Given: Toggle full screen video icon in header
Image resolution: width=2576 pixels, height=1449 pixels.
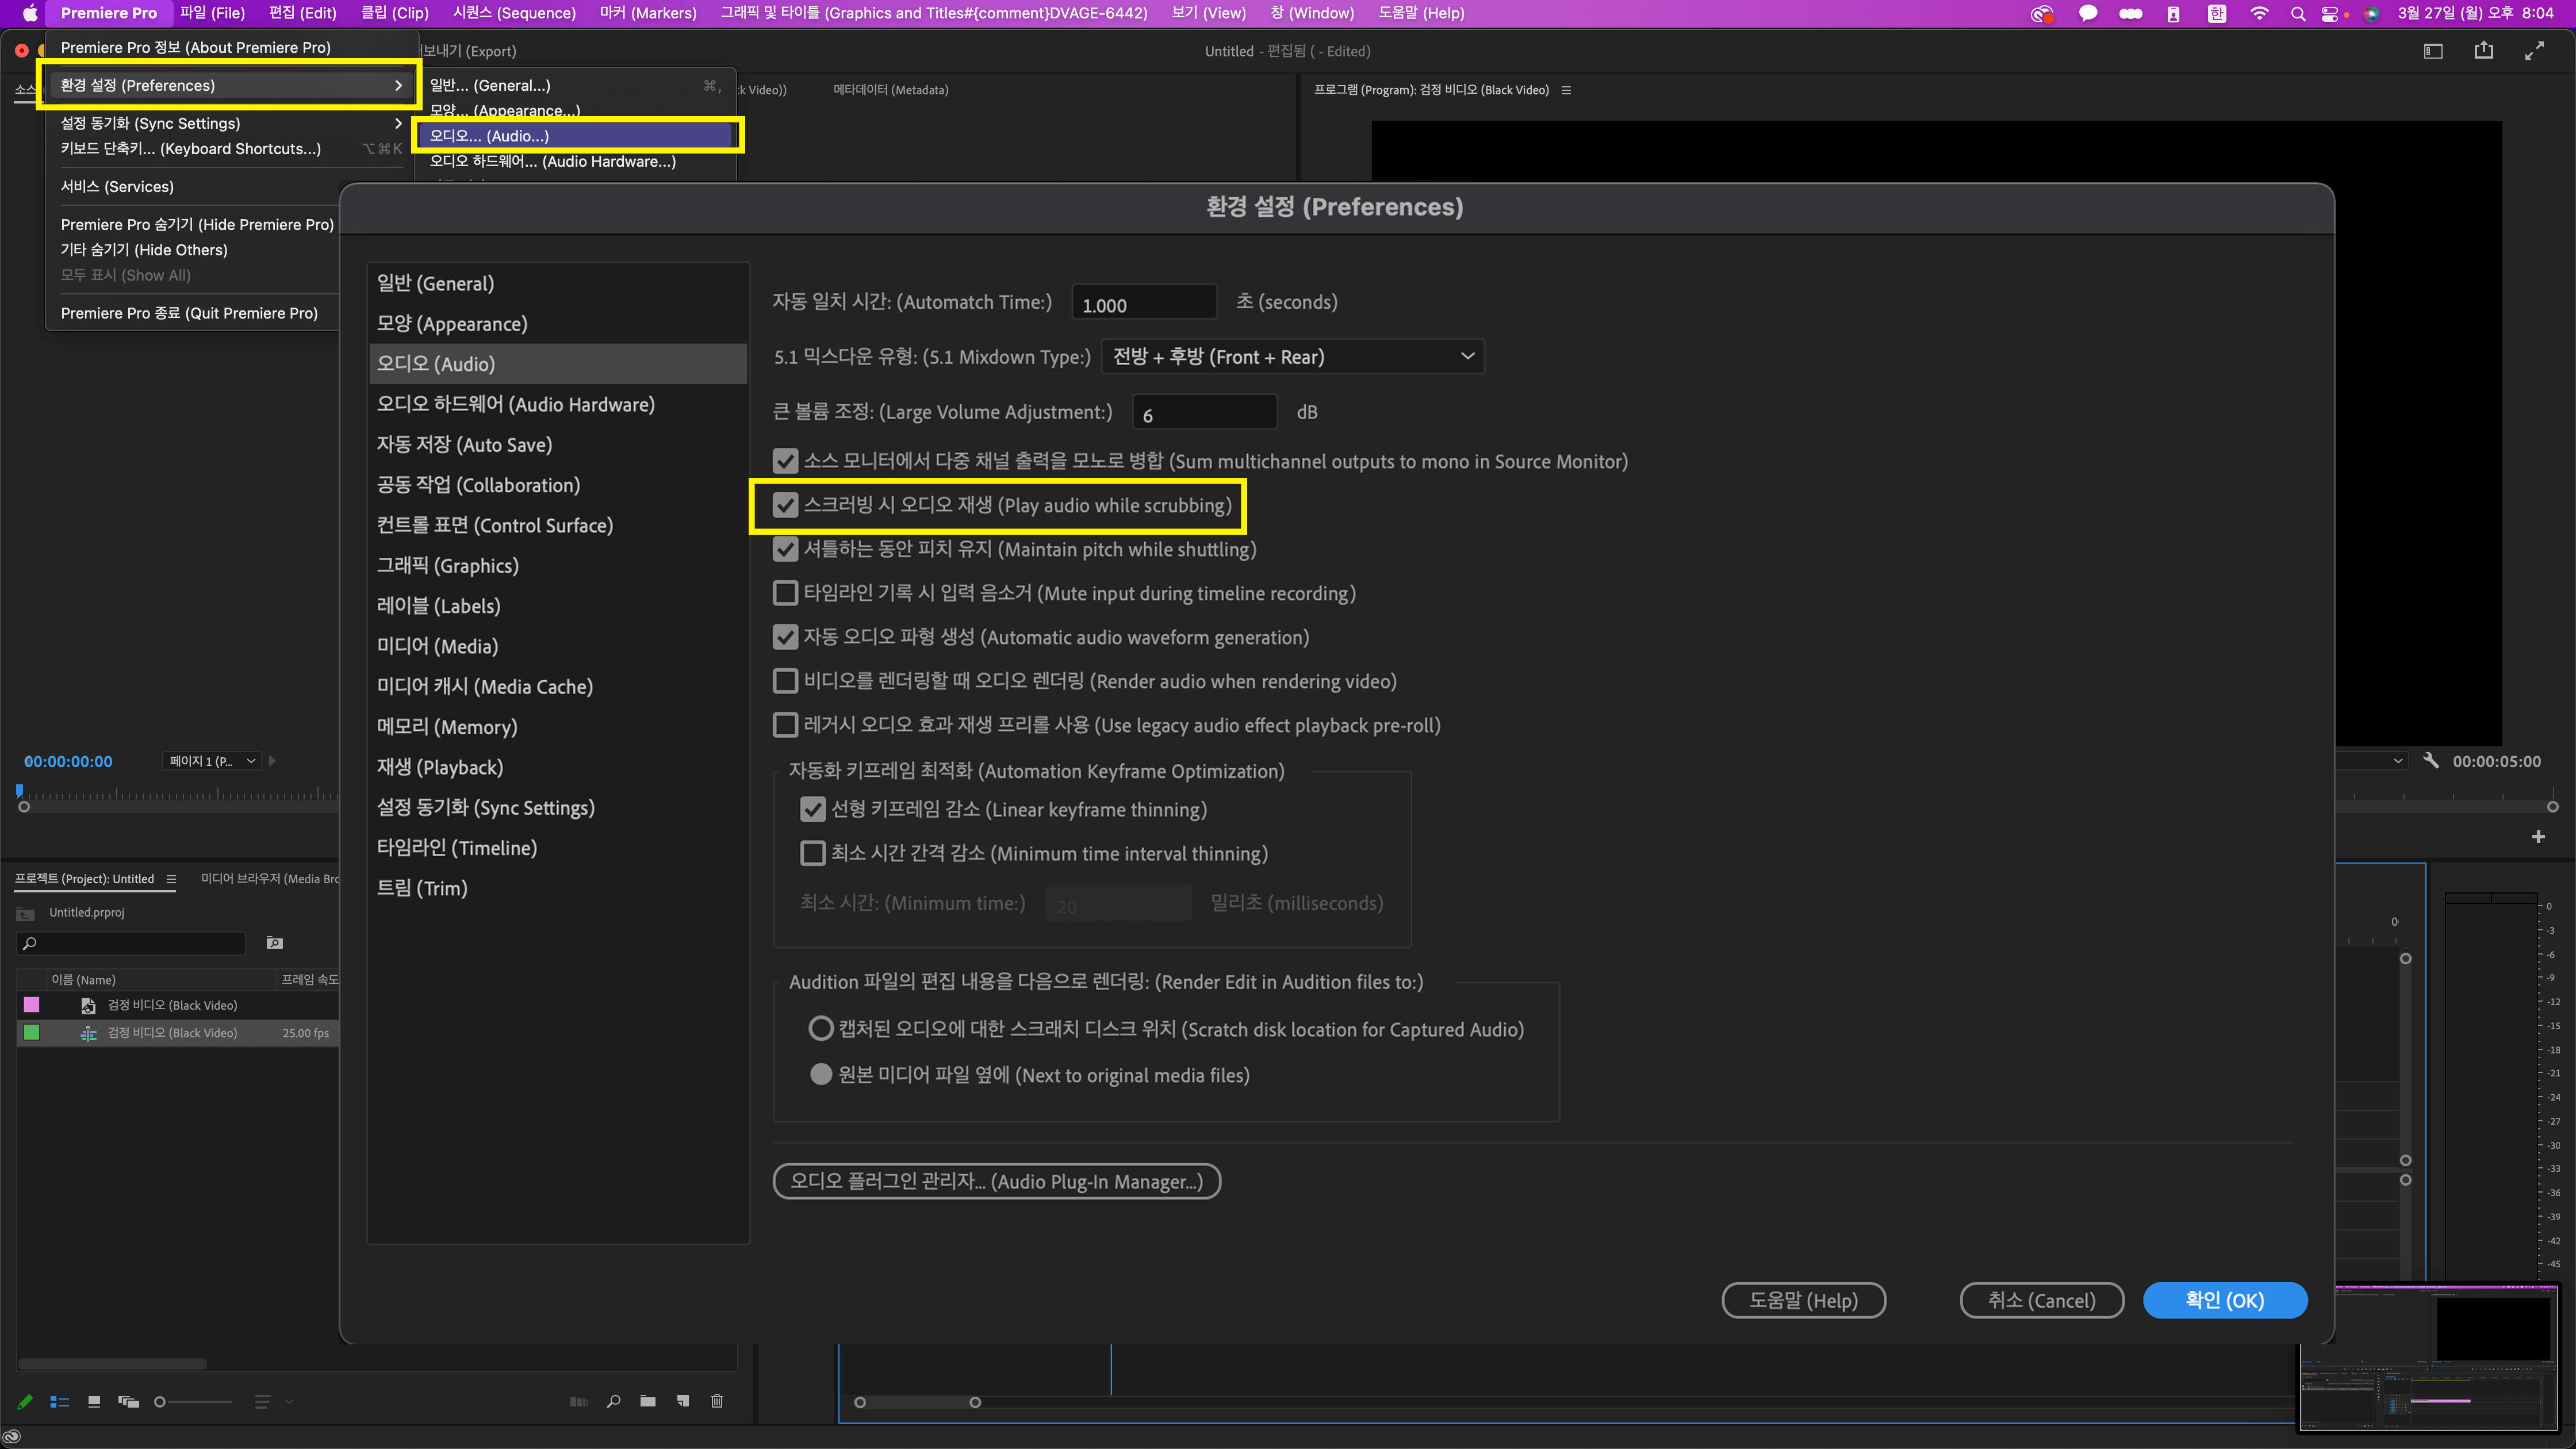Looking at the screenshot, I should coord(2534,51).
